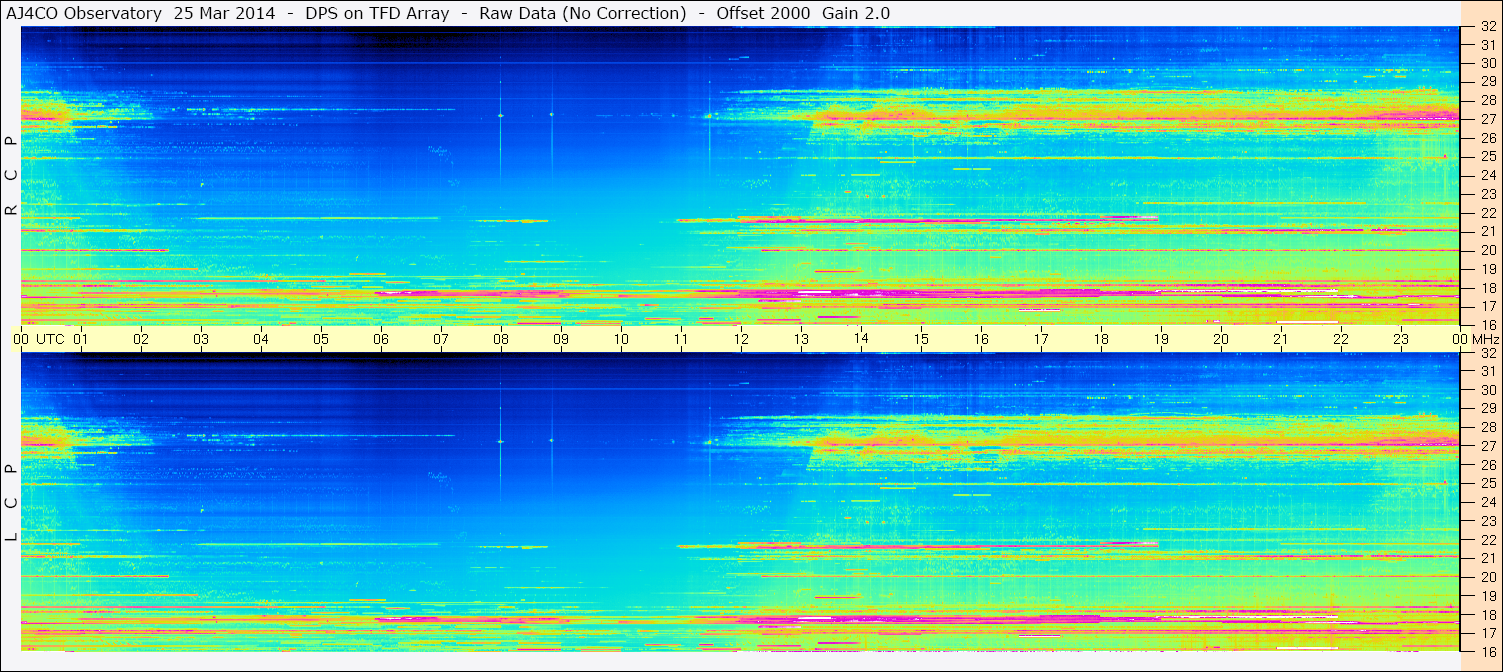This screenshot has width=1503, height=672.
Task: Select the 25 MHz tick on RCP panel
Action: [x=1487, y=157]
